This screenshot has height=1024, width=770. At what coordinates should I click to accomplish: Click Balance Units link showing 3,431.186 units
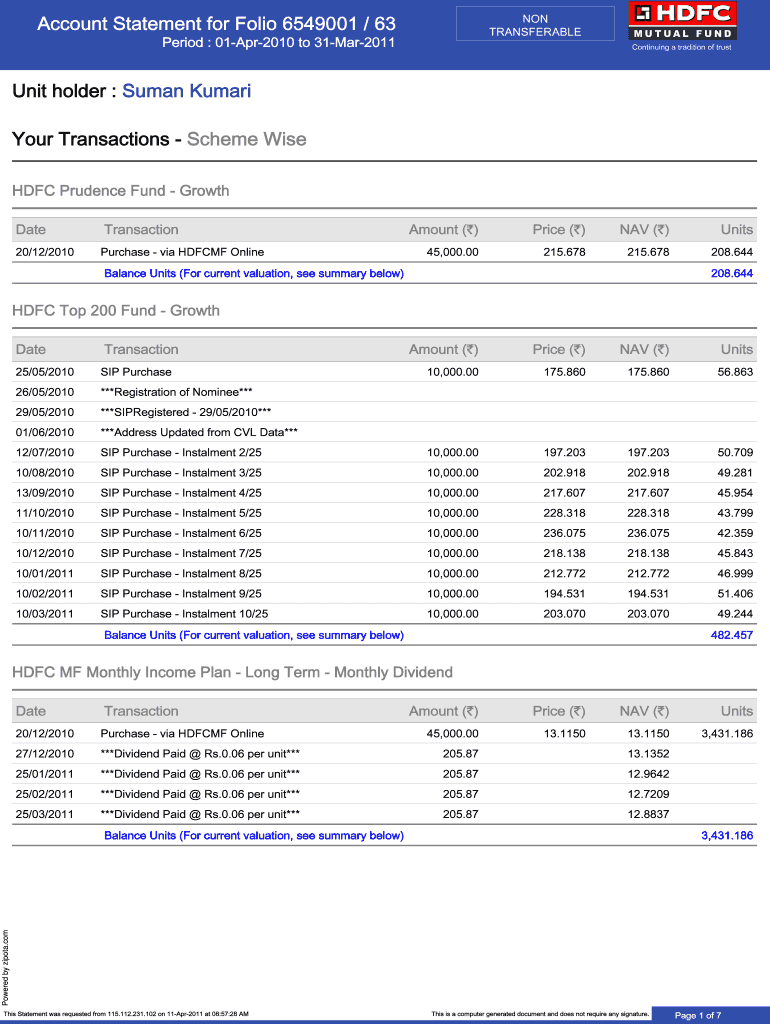254,835
